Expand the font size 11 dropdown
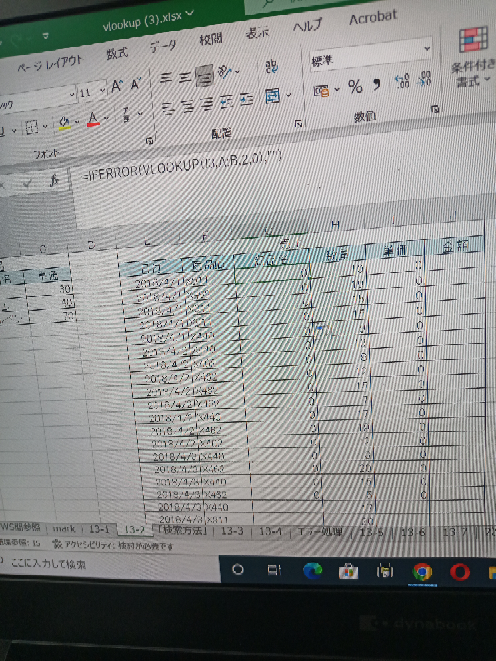496x661 pixels. tap(102, 91)
